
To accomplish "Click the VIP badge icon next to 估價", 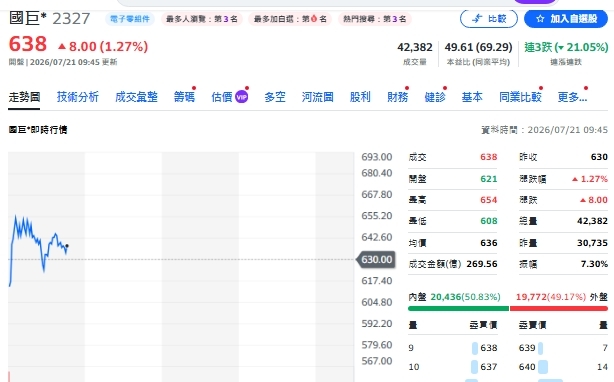I will pos(241,97).
